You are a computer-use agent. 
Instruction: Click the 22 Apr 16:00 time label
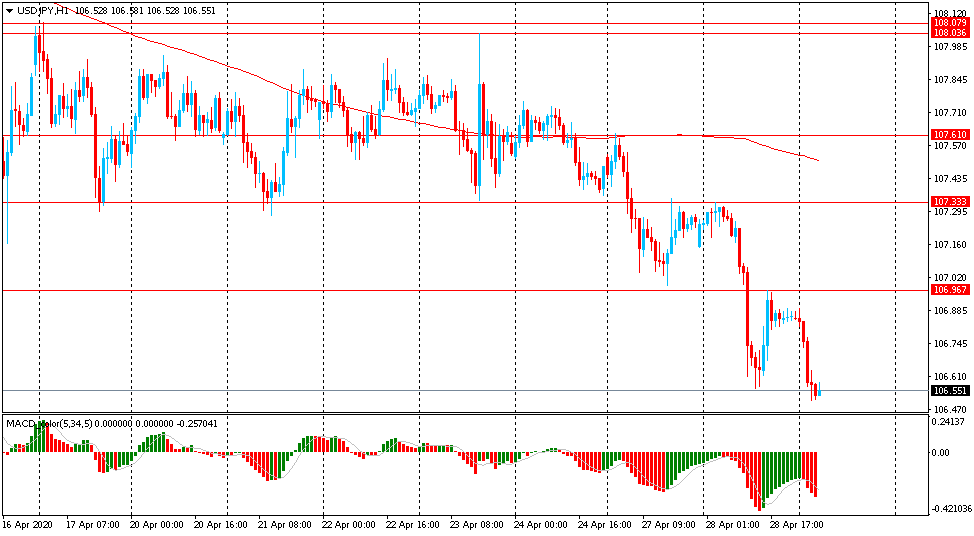click(x=412, y=525)
